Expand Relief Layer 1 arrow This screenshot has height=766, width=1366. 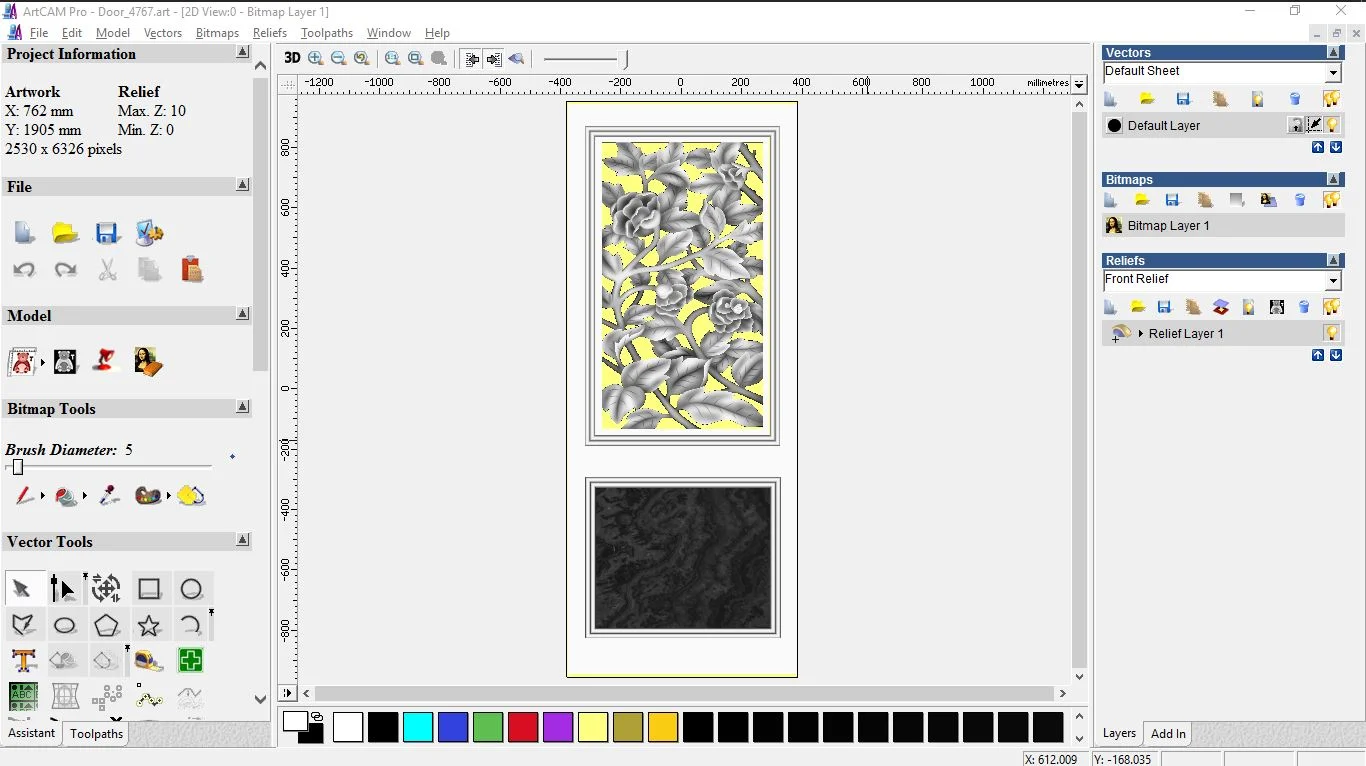1140,333
